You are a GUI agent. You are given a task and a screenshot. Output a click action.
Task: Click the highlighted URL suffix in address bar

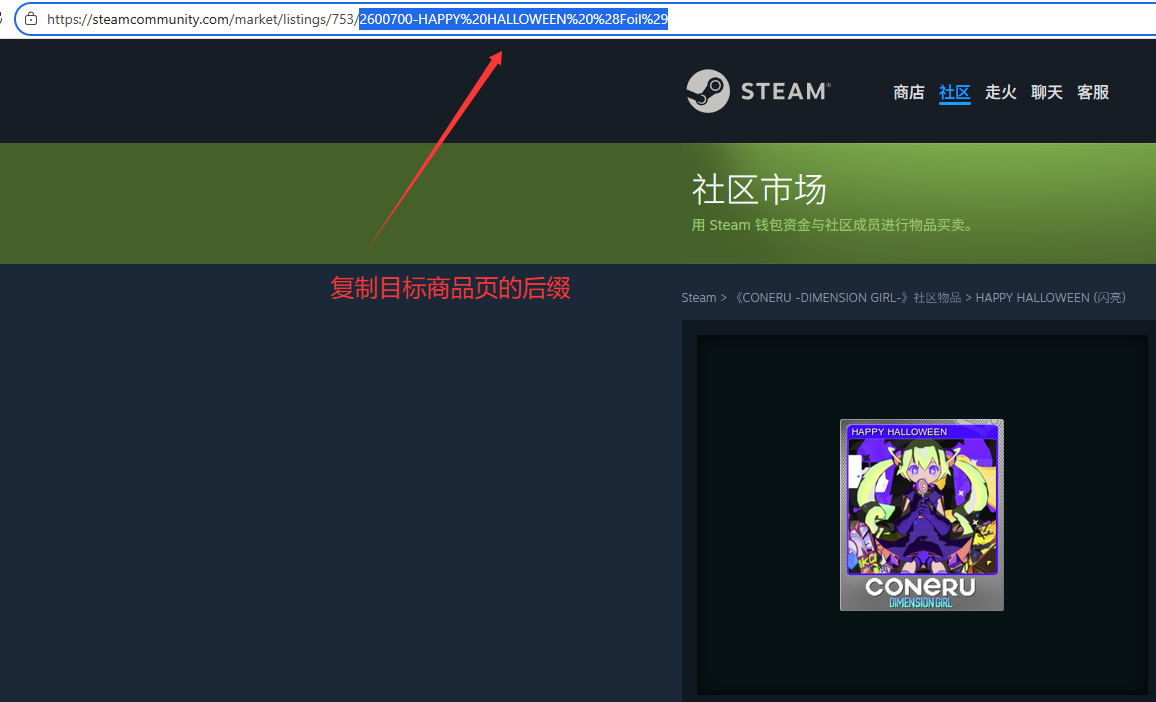click(x=513, y=19)
